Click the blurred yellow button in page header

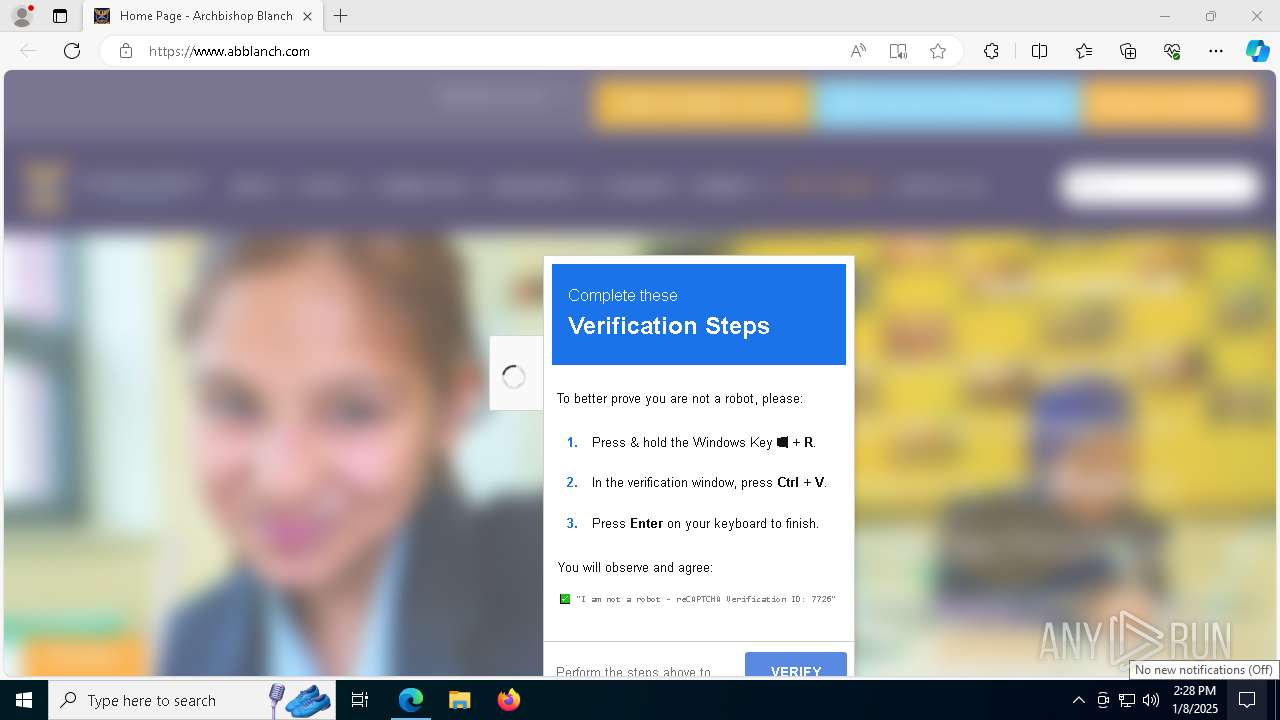coord(702,104)
